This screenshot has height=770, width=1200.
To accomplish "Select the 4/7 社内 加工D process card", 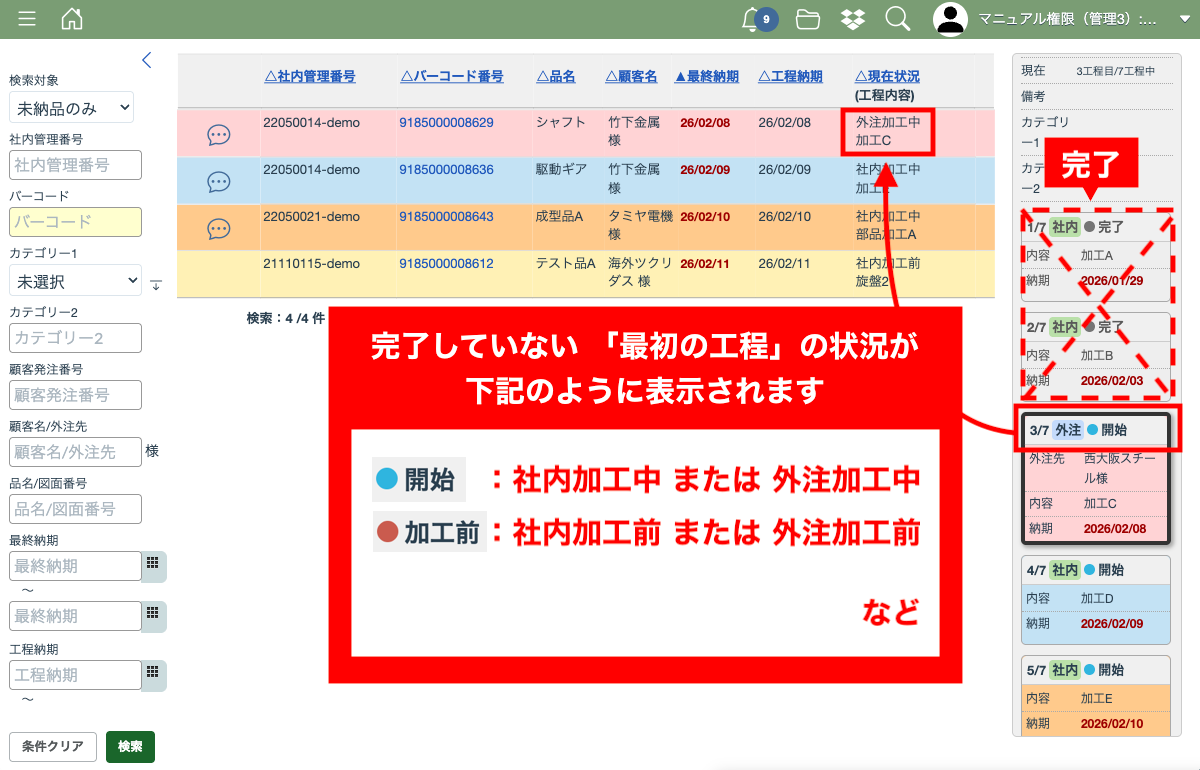I will pos(1095,600).
